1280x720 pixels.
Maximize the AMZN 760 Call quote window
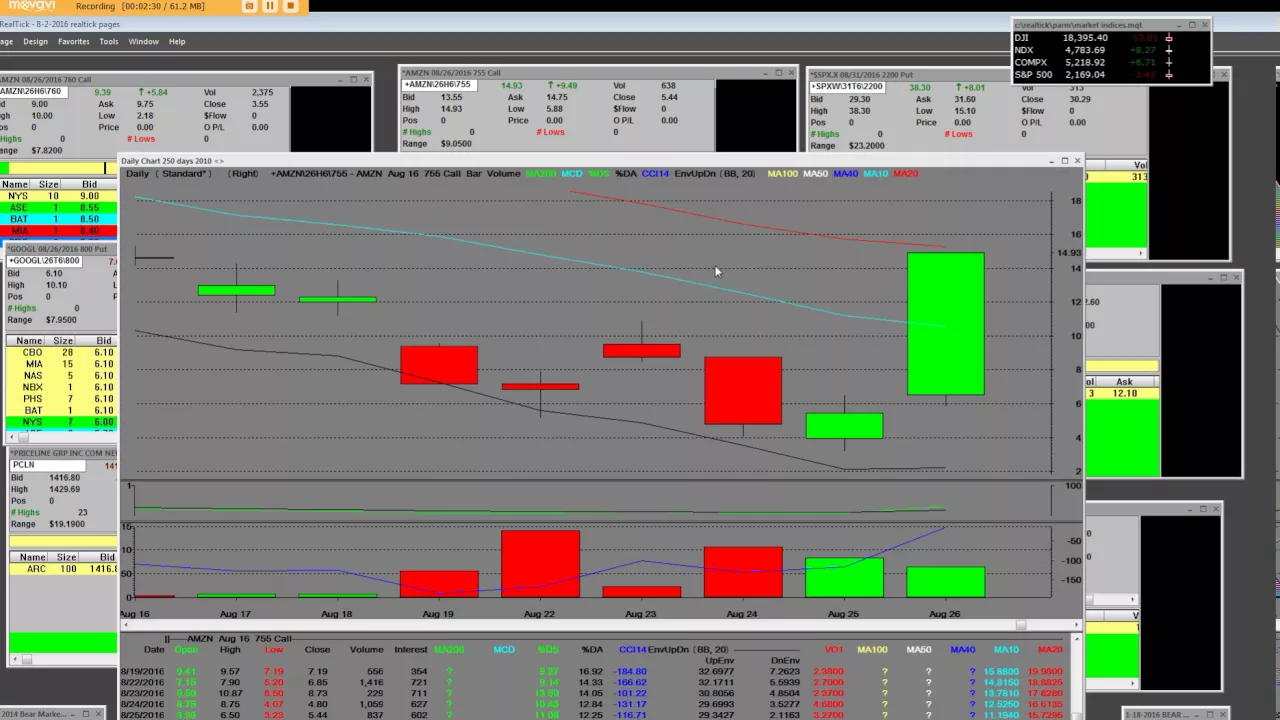point(353,79)
